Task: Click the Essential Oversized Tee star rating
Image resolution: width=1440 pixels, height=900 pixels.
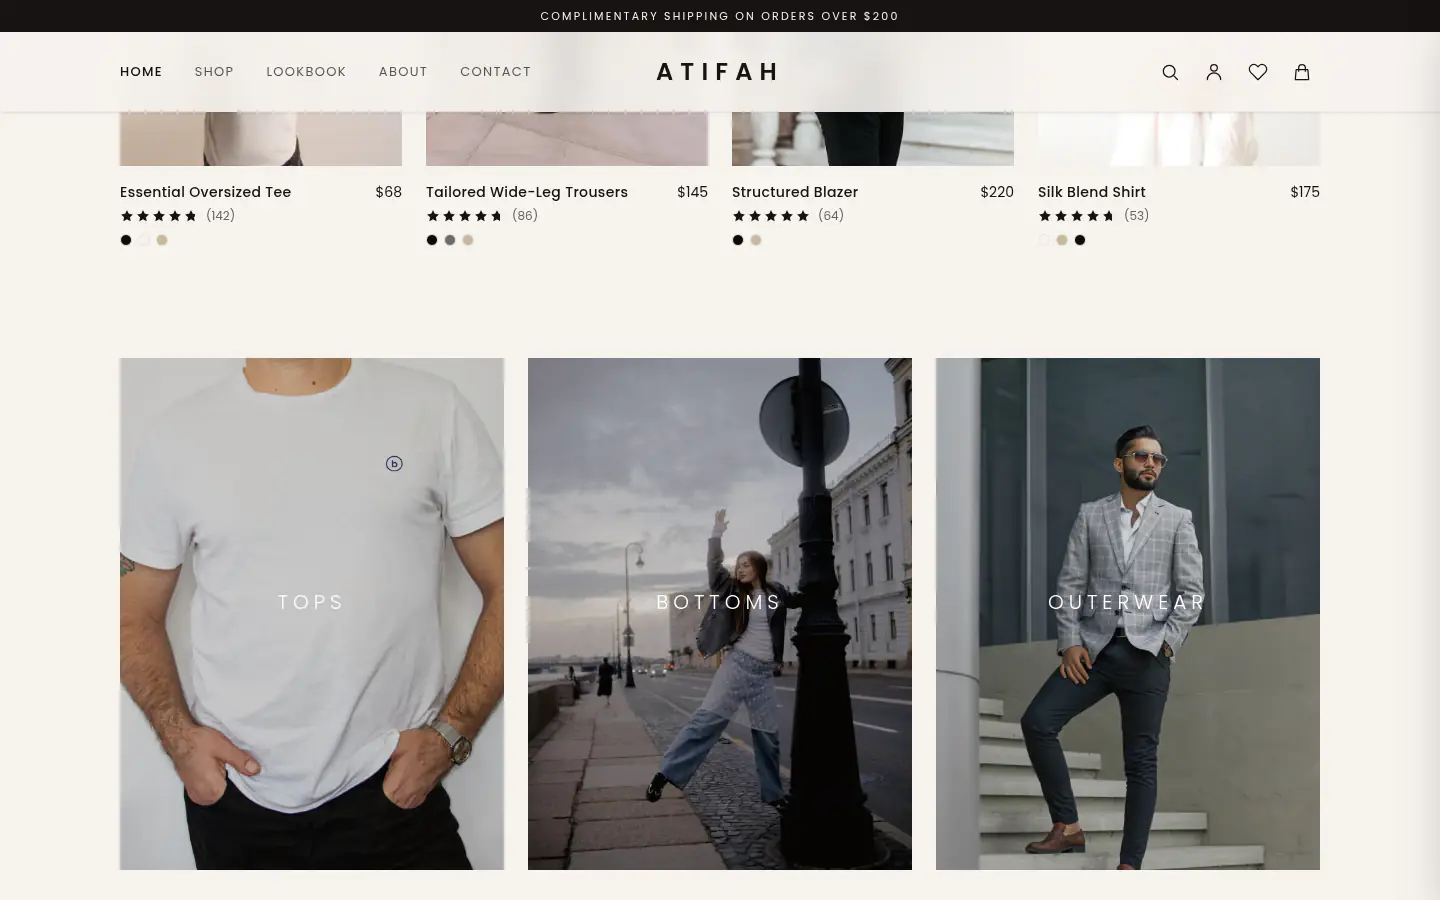Action: [159, 216]
